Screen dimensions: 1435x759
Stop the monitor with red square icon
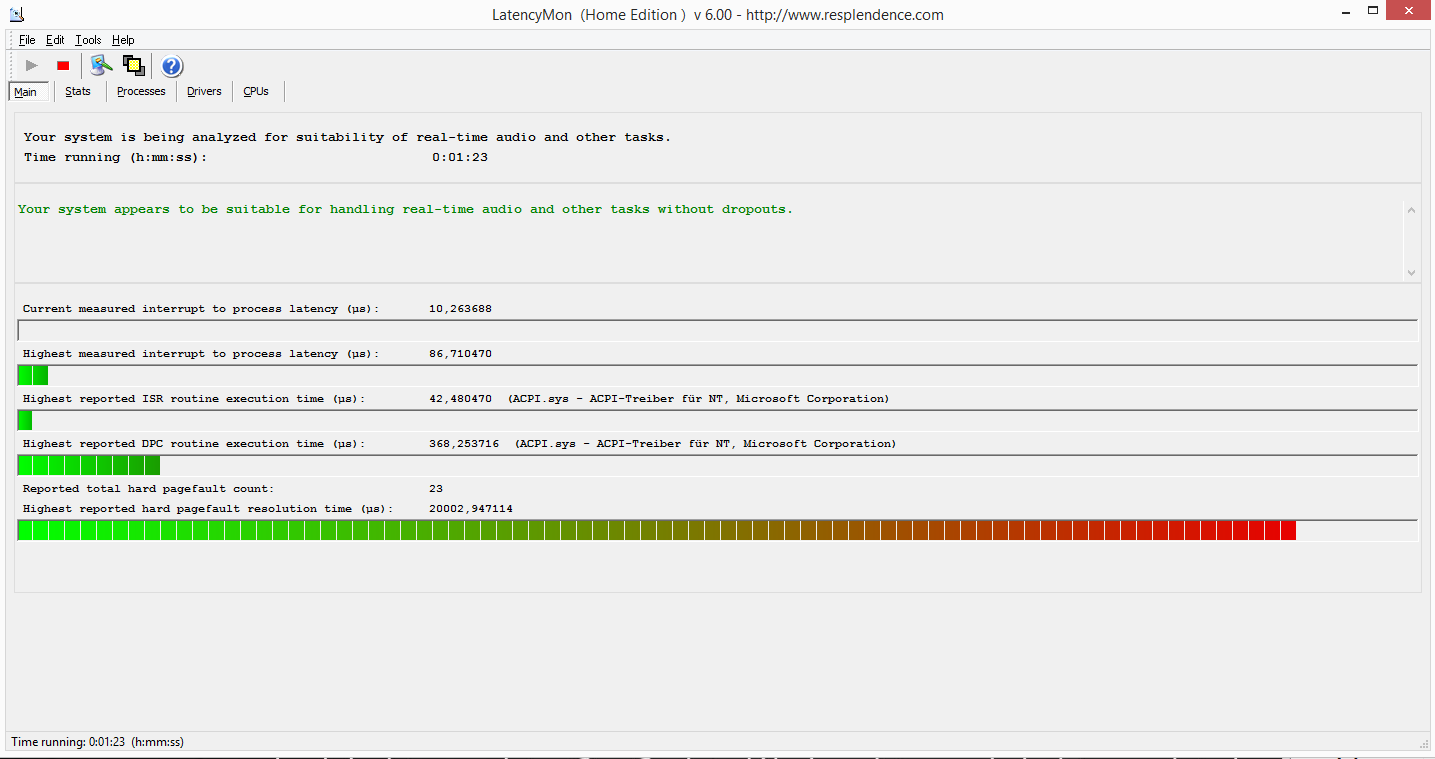63,66
